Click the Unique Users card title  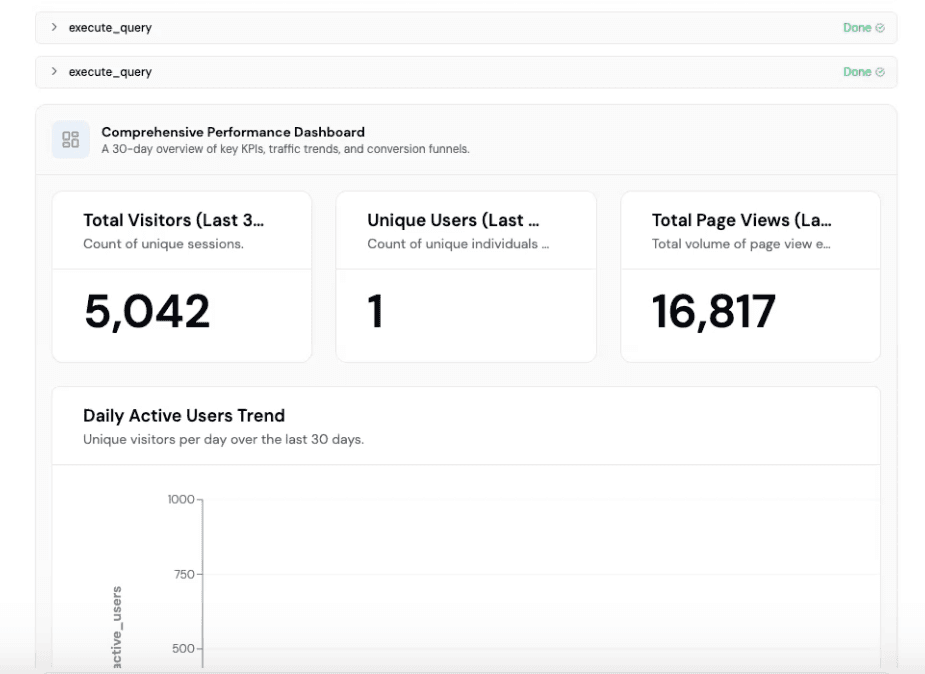[453, 220]
